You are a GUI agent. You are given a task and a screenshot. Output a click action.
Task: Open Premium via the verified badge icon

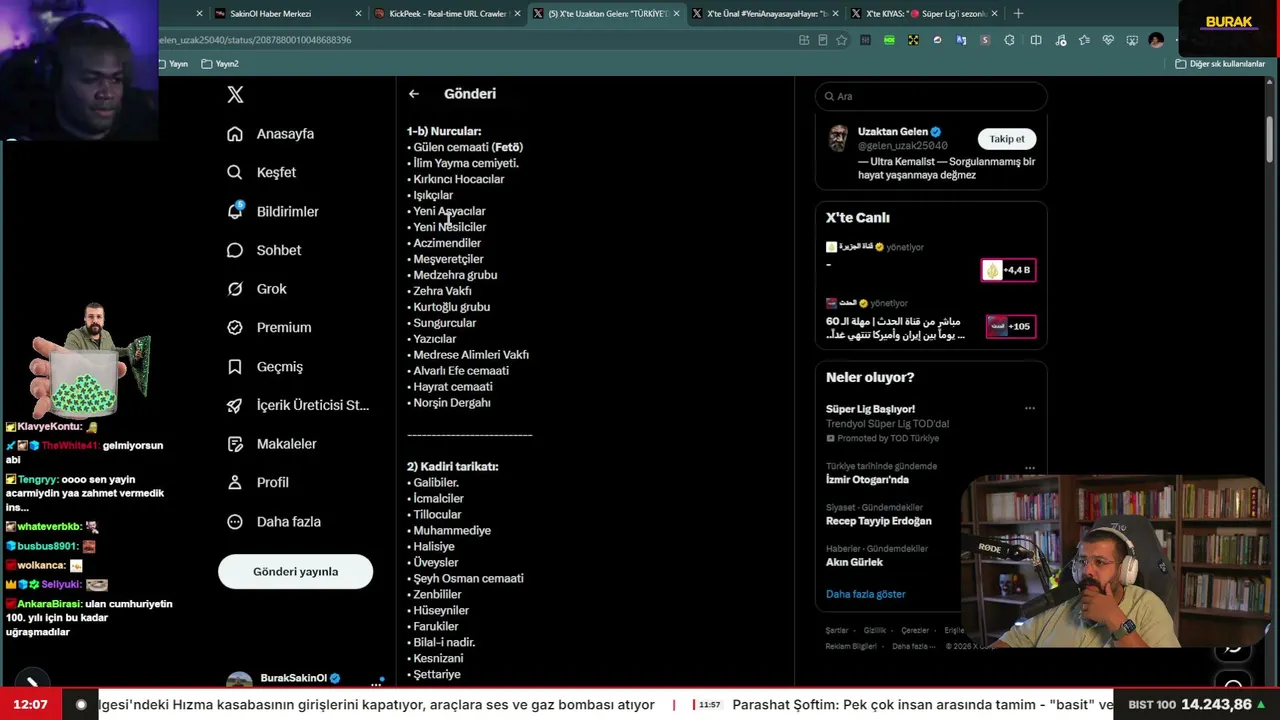(x=235, y=327)
